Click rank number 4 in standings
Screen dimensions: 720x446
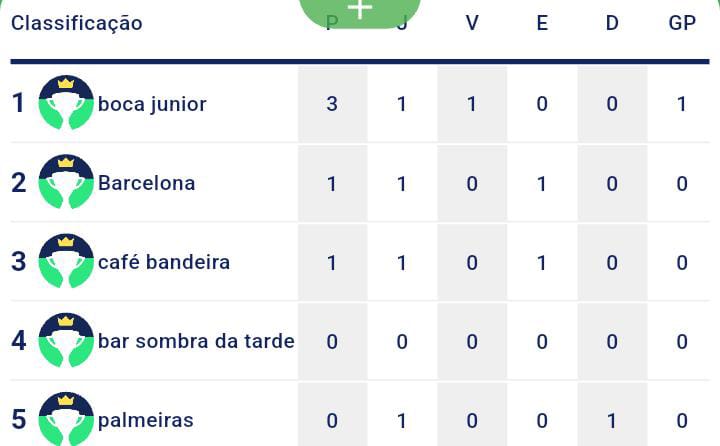pyautogui.click(x=18, y=340)
